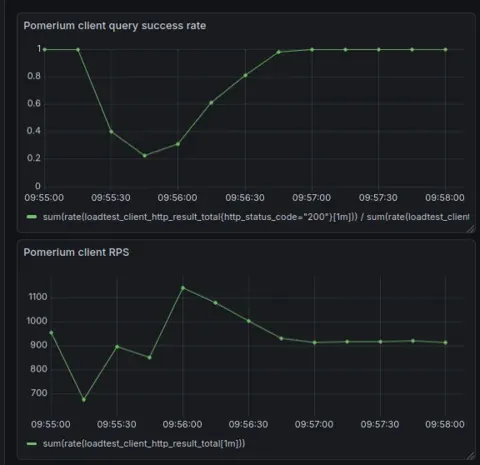This screenshot has height=465, width=480.
Task: Toggle the loadtest_client_http_result_total RPS legend series
Action: (144, 444)
